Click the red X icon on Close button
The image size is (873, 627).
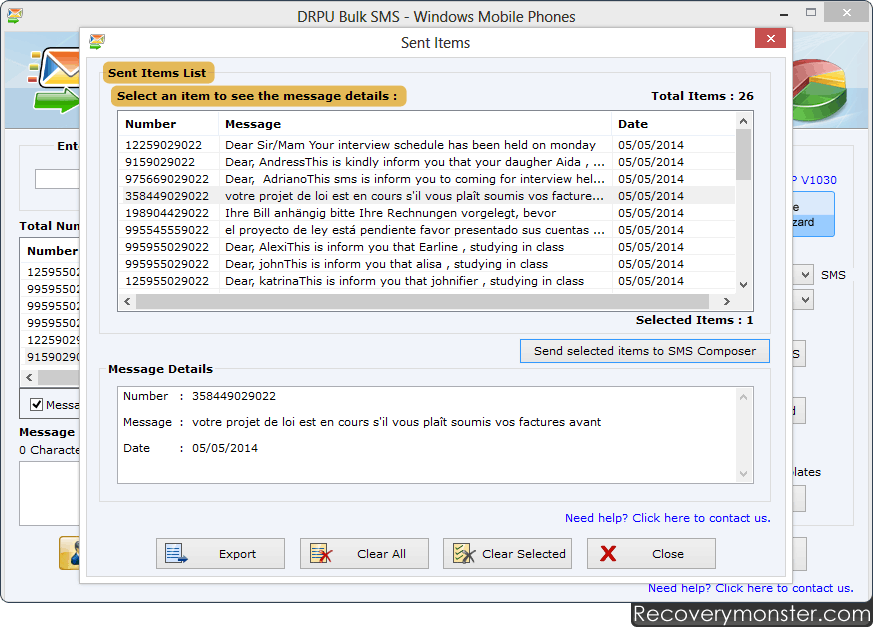(x=608, y=553)
